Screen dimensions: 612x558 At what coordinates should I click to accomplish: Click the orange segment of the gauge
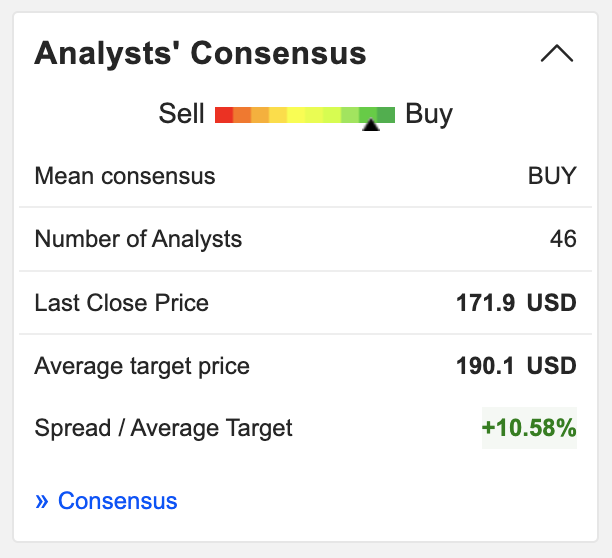242,115
